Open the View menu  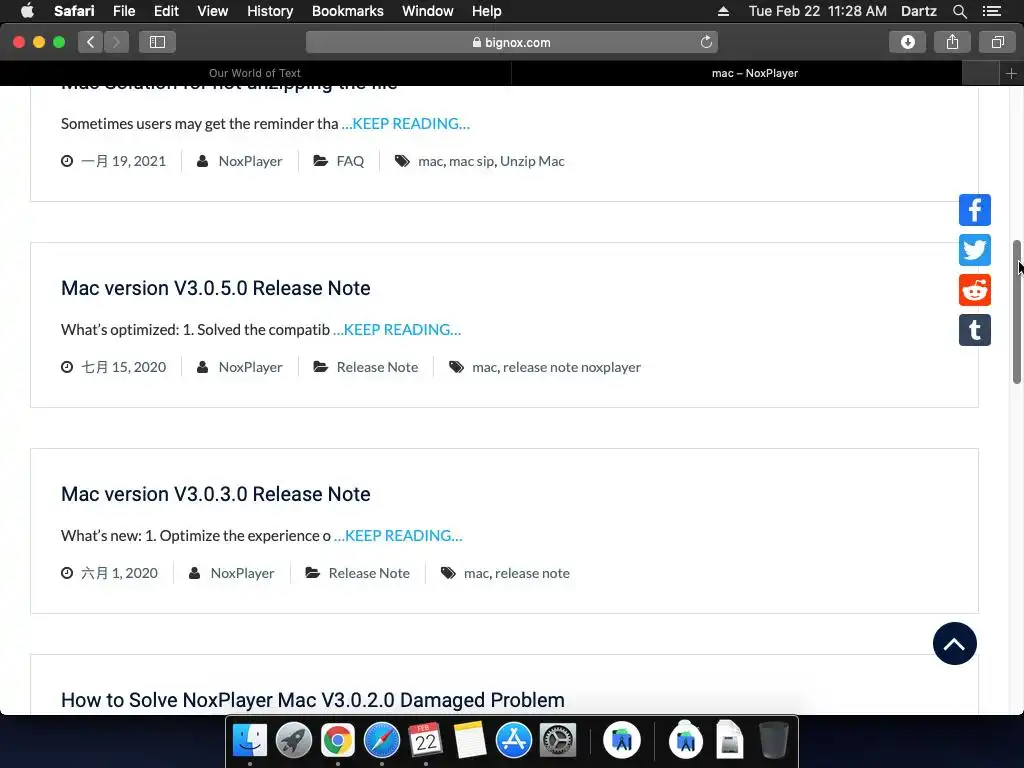[212, 11]
